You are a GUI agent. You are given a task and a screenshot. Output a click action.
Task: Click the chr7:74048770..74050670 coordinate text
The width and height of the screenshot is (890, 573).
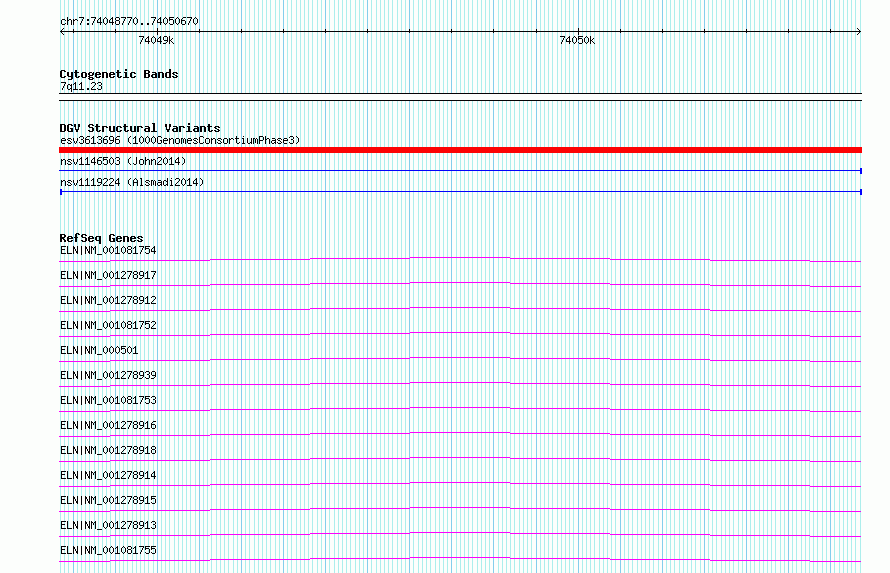point(129,21)
